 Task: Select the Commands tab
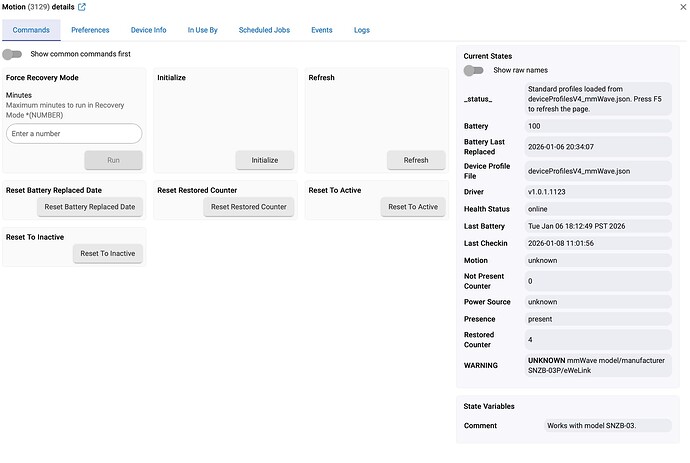click(x=31, y=30)
